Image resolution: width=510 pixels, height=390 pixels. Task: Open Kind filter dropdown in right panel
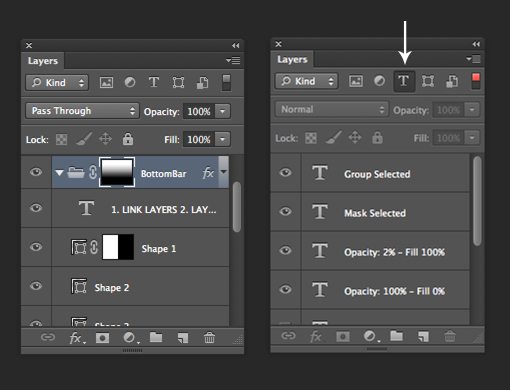pyautogui.click(x=306, y=81)
